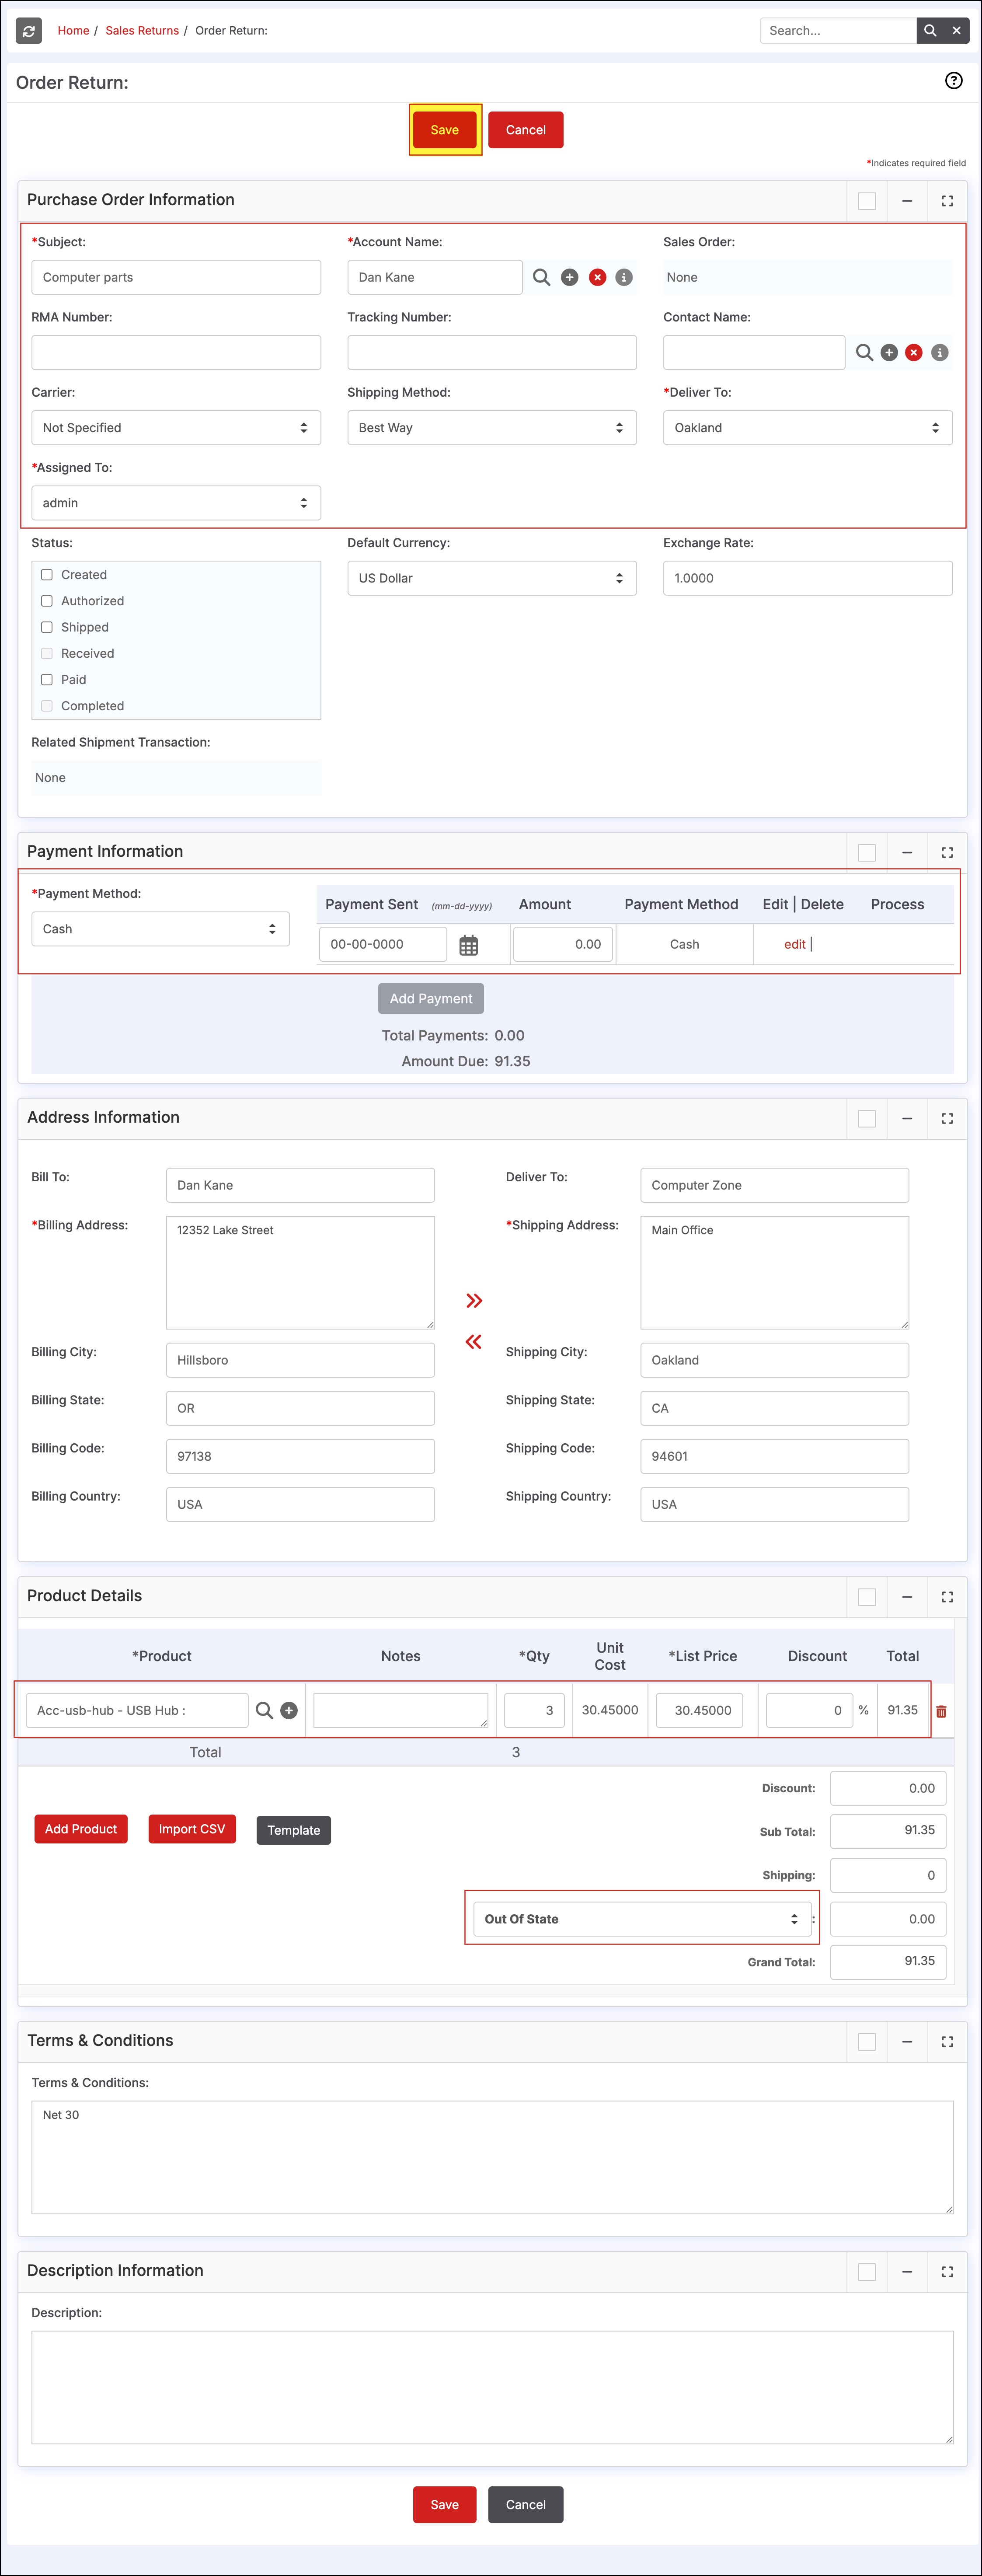The height and width of the screenshot is (2576, 982).
Task: Go to the Home breadcrumb link
Action: pyautogui.click(x=73, y=31)
